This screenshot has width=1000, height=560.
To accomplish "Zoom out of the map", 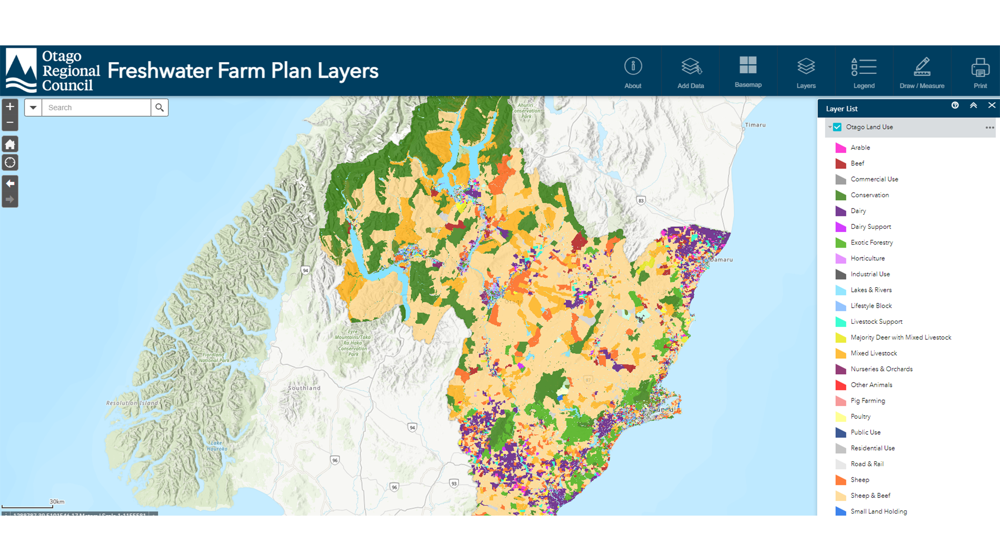I will click(x=10, y=122).
